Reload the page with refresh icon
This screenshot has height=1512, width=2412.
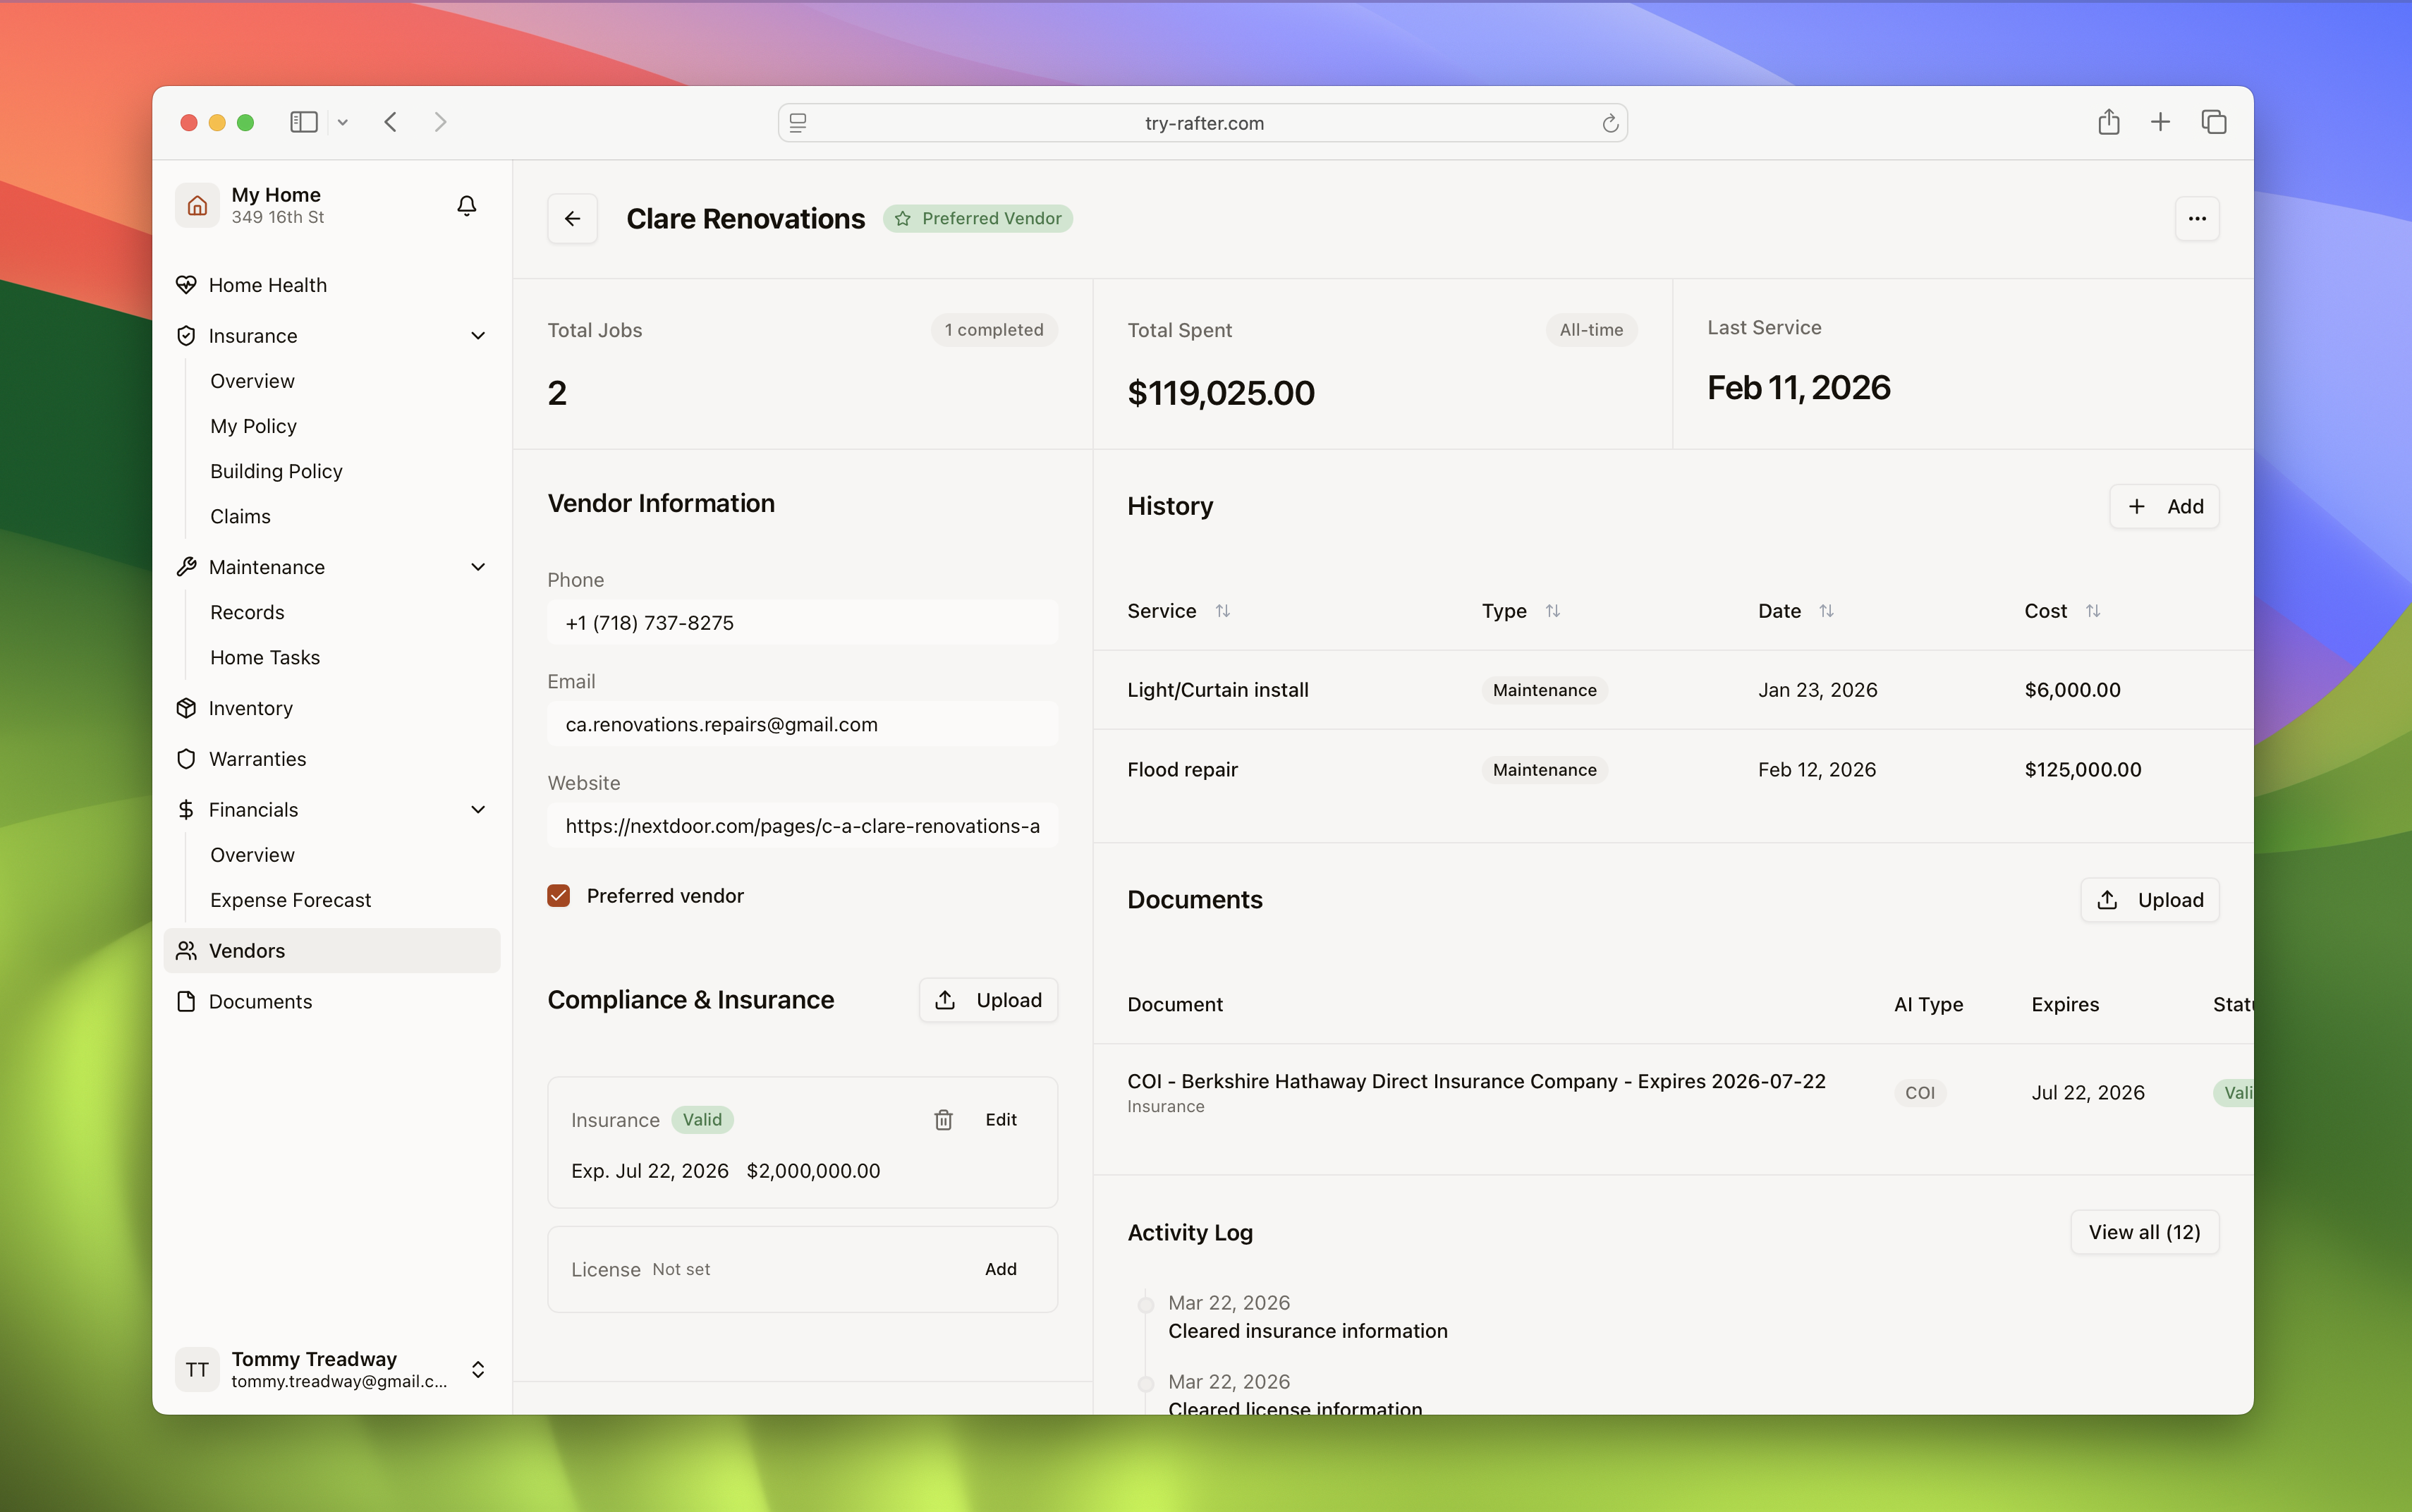[1609, 123]
